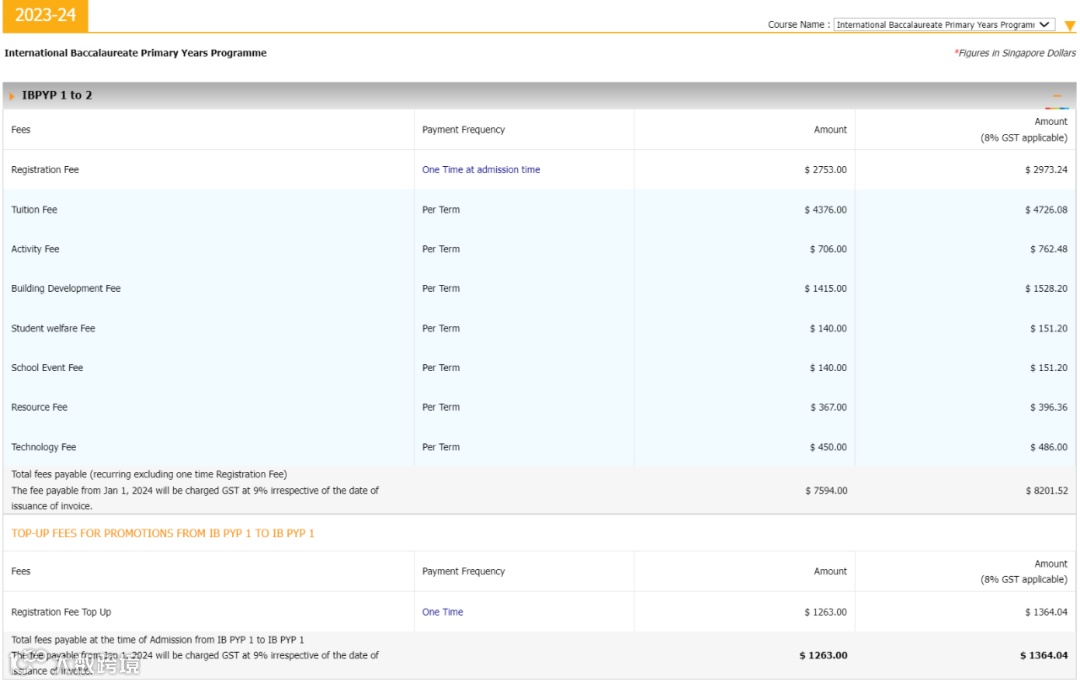Select the 2023-24 year tab
This screenshot has width=1080, height=683.
(x=45, y=15)
